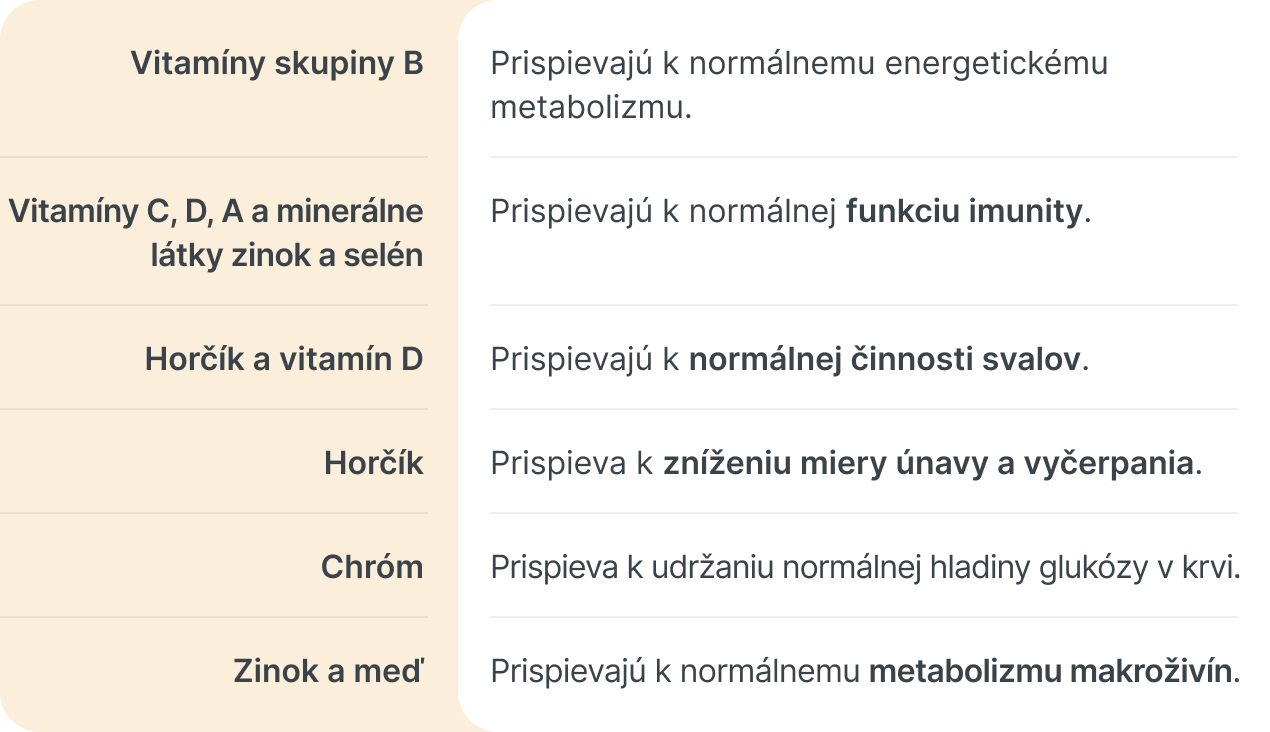Click the energy metabolism description text

(x=798, y=85)
